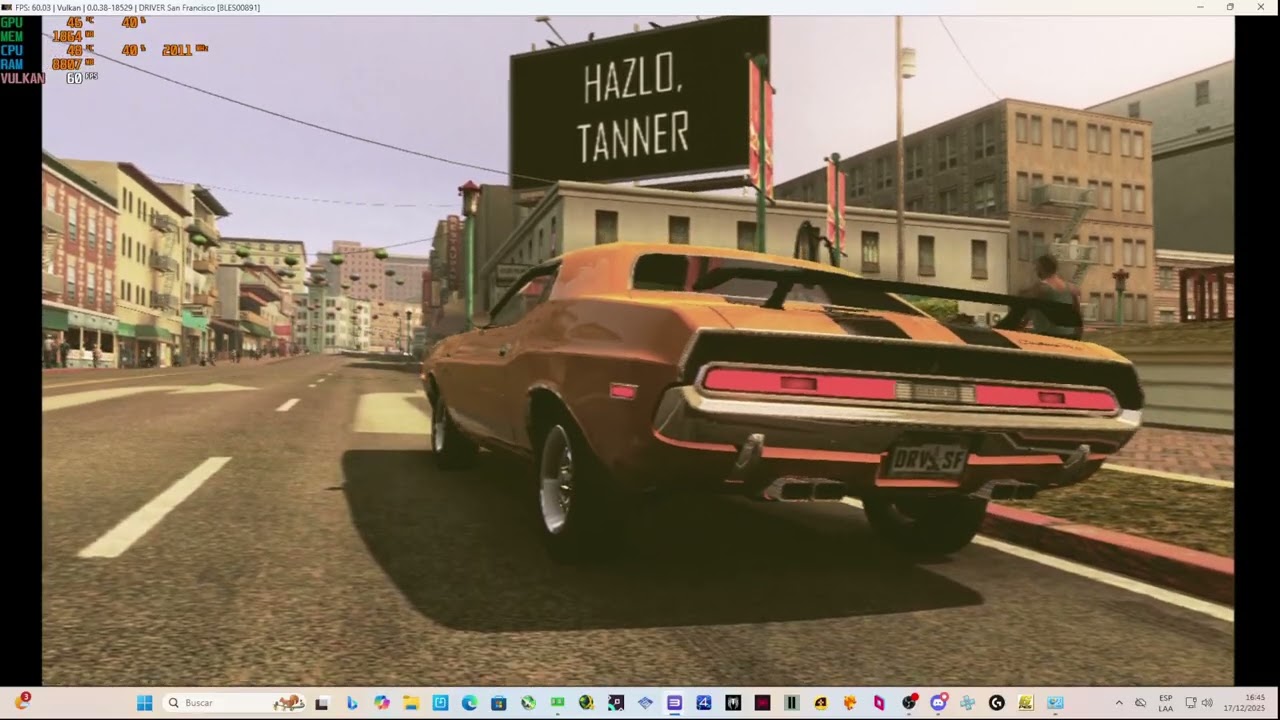The width and height of the screenshot is (1280, 720).
Task: Change the ESP LAA keyboard language
Action: point(1166,703)
